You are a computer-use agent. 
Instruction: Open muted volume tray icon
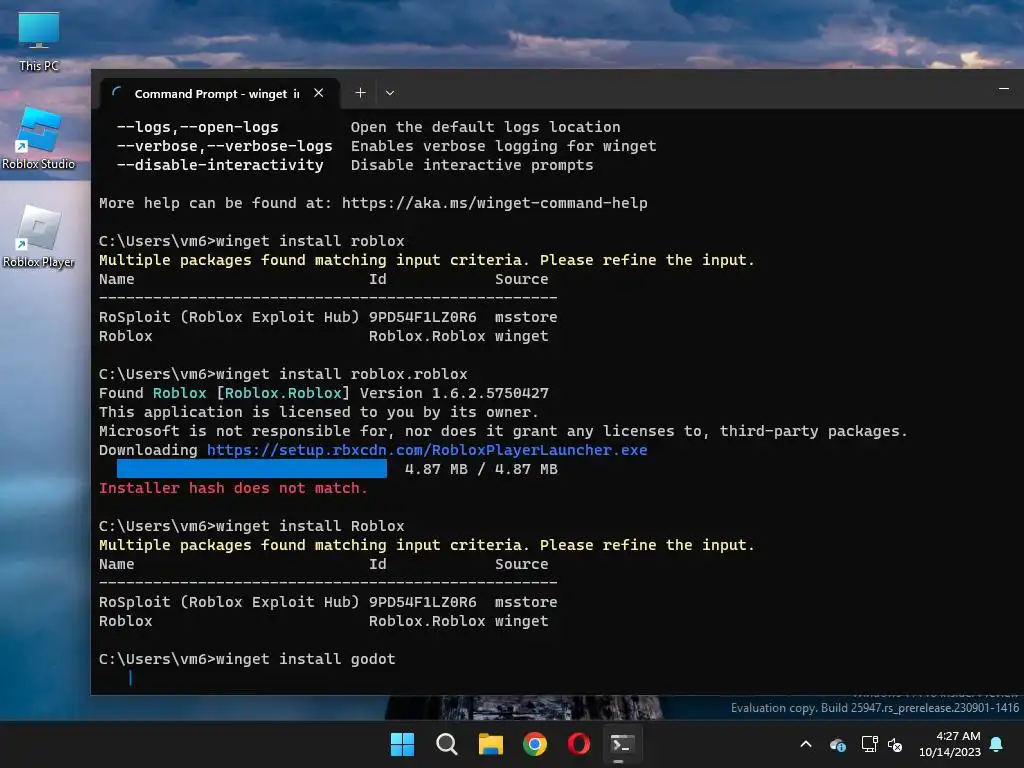point(895,744)
